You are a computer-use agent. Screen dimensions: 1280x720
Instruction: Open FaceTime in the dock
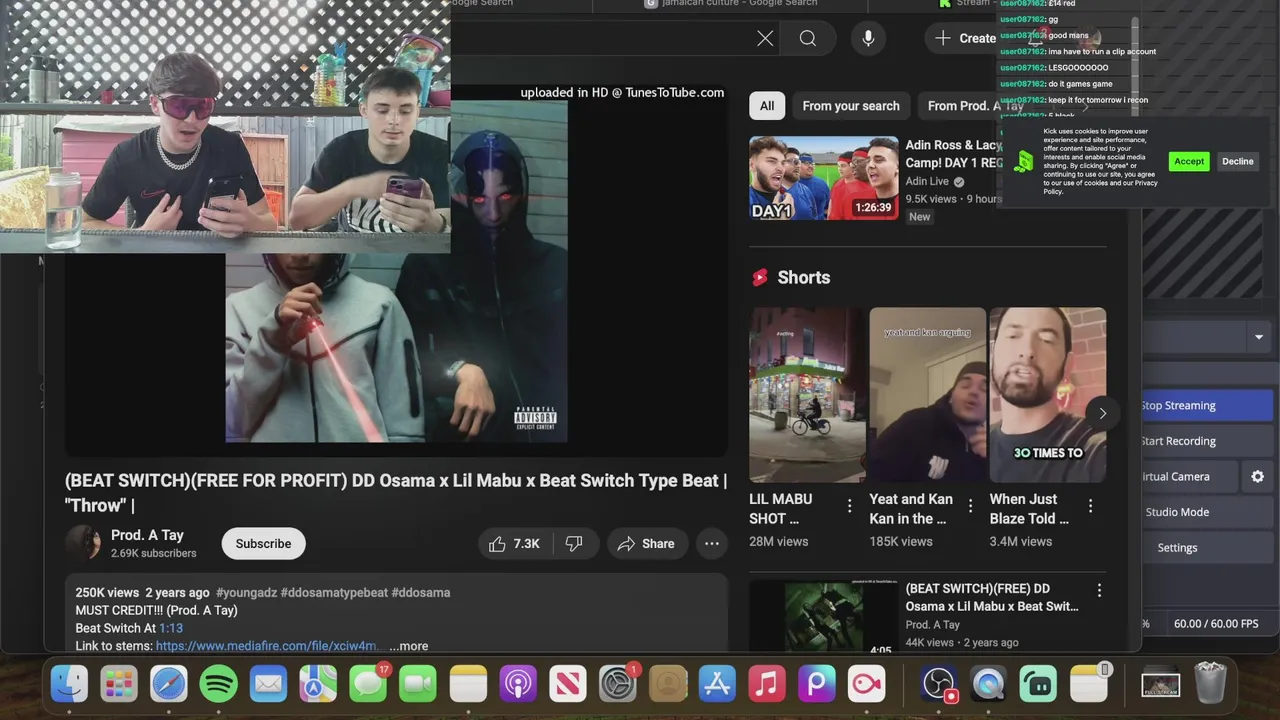pos(418,684)
